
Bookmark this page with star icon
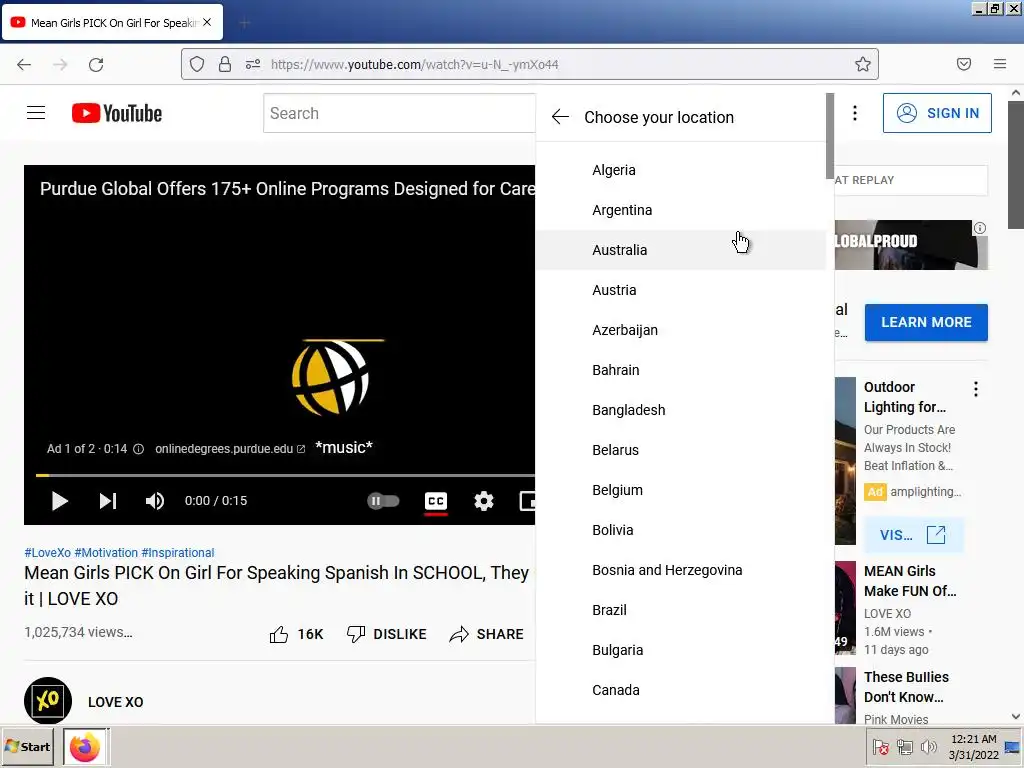pyautogui.click(x=863, y=64)
